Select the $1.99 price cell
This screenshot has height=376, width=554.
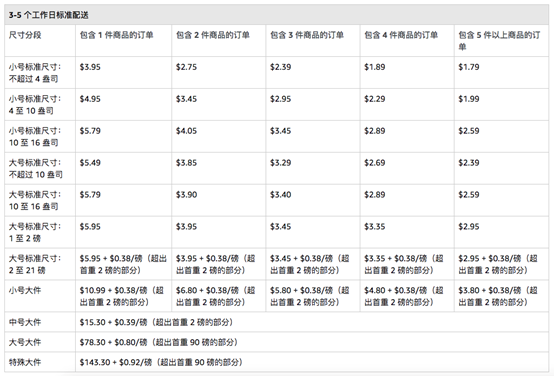coord(469,99)
